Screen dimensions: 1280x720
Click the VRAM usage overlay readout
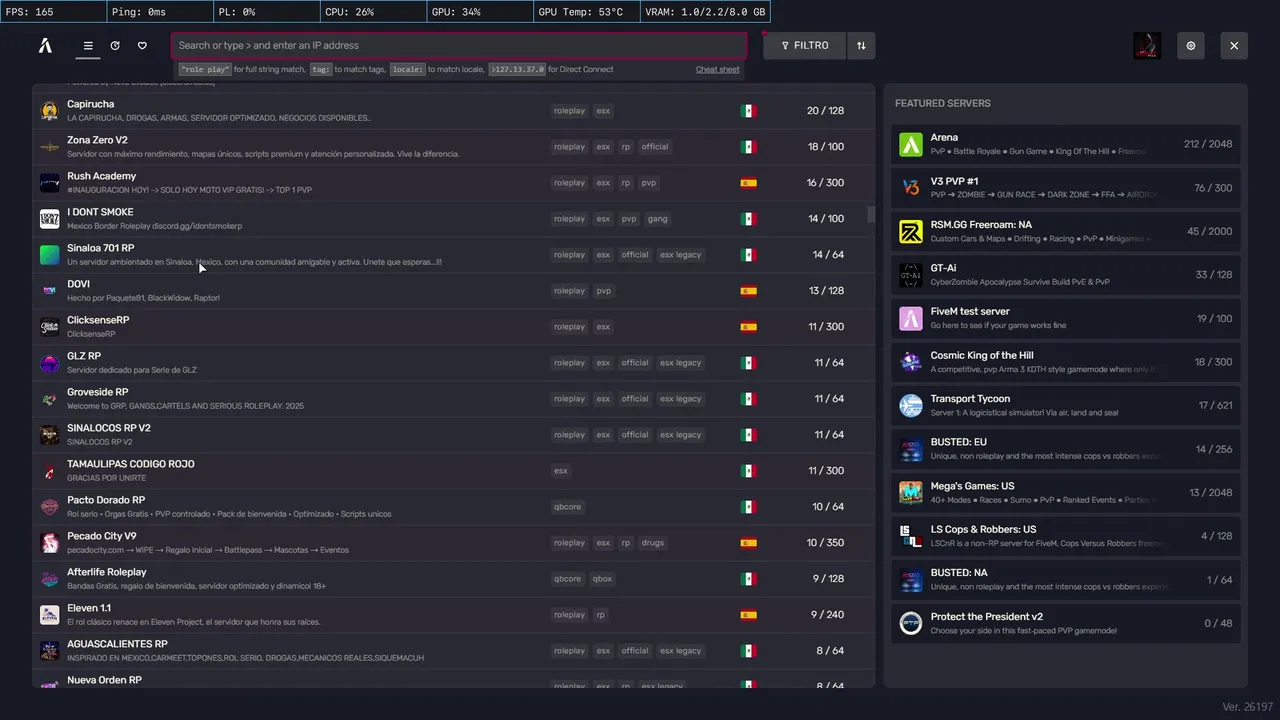[x=706, y=12]
